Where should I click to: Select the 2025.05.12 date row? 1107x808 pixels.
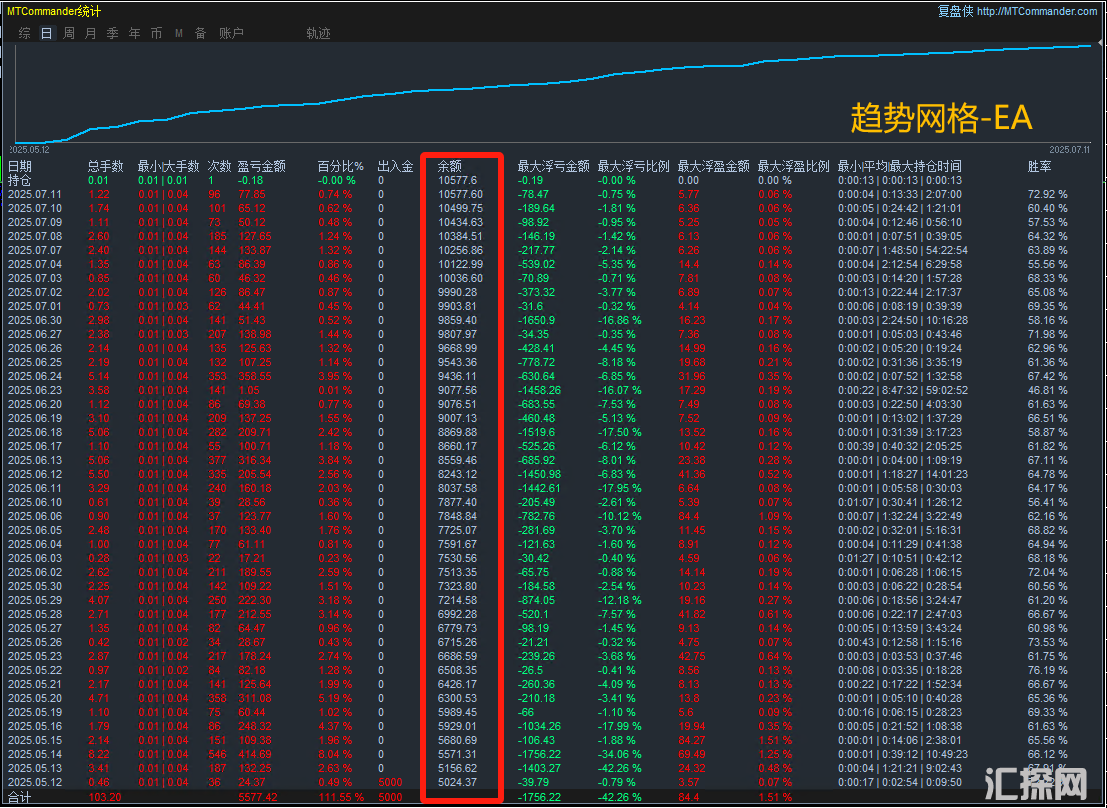[35, 783]
